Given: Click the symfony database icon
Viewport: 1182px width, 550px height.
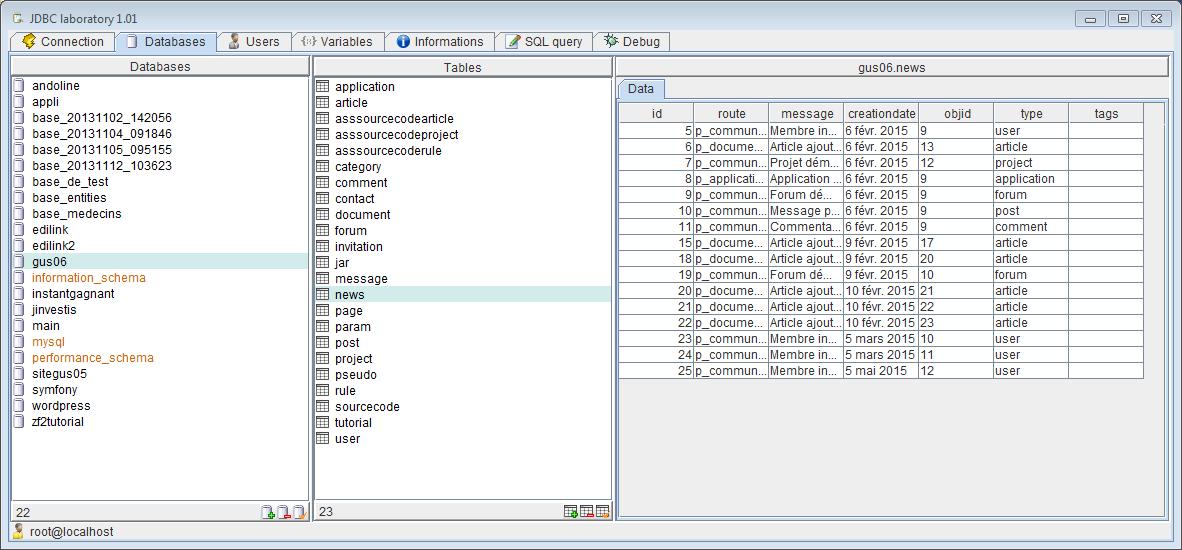Looking at the screenshot, I should click(19, 390).
